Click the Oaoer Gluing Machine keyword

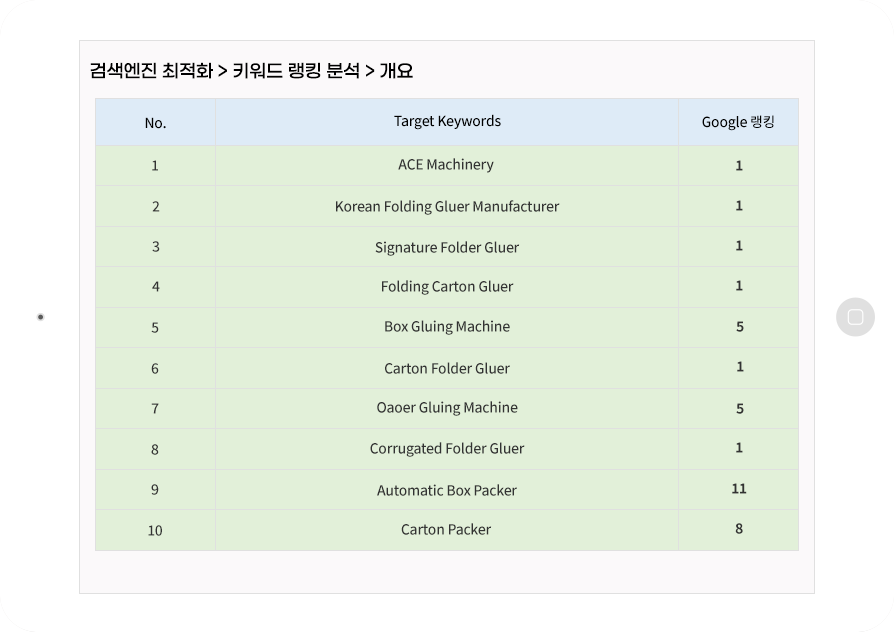(x=447, y=407)
